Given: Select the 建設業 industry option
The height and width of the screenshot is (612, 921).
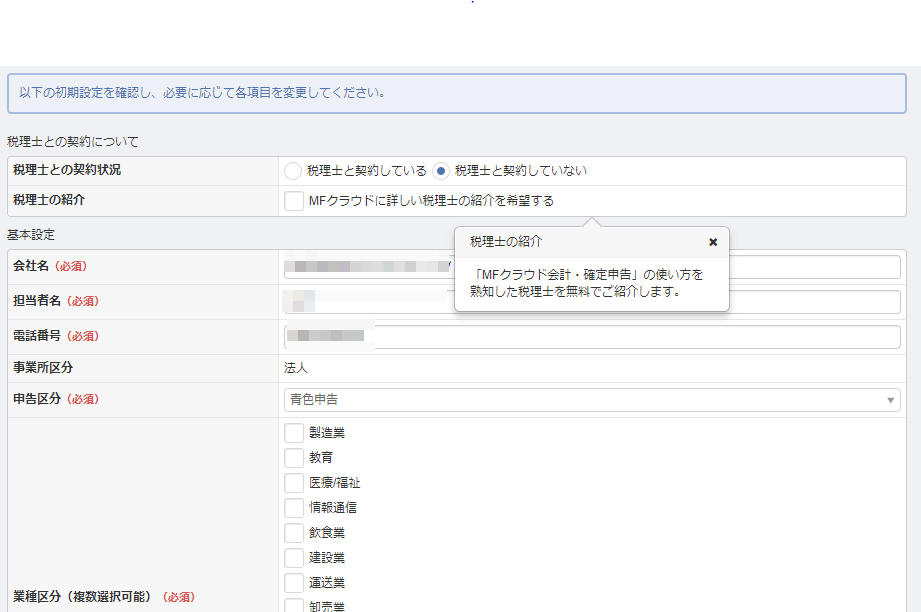Looking at the screenshot, I should [294, 557].
